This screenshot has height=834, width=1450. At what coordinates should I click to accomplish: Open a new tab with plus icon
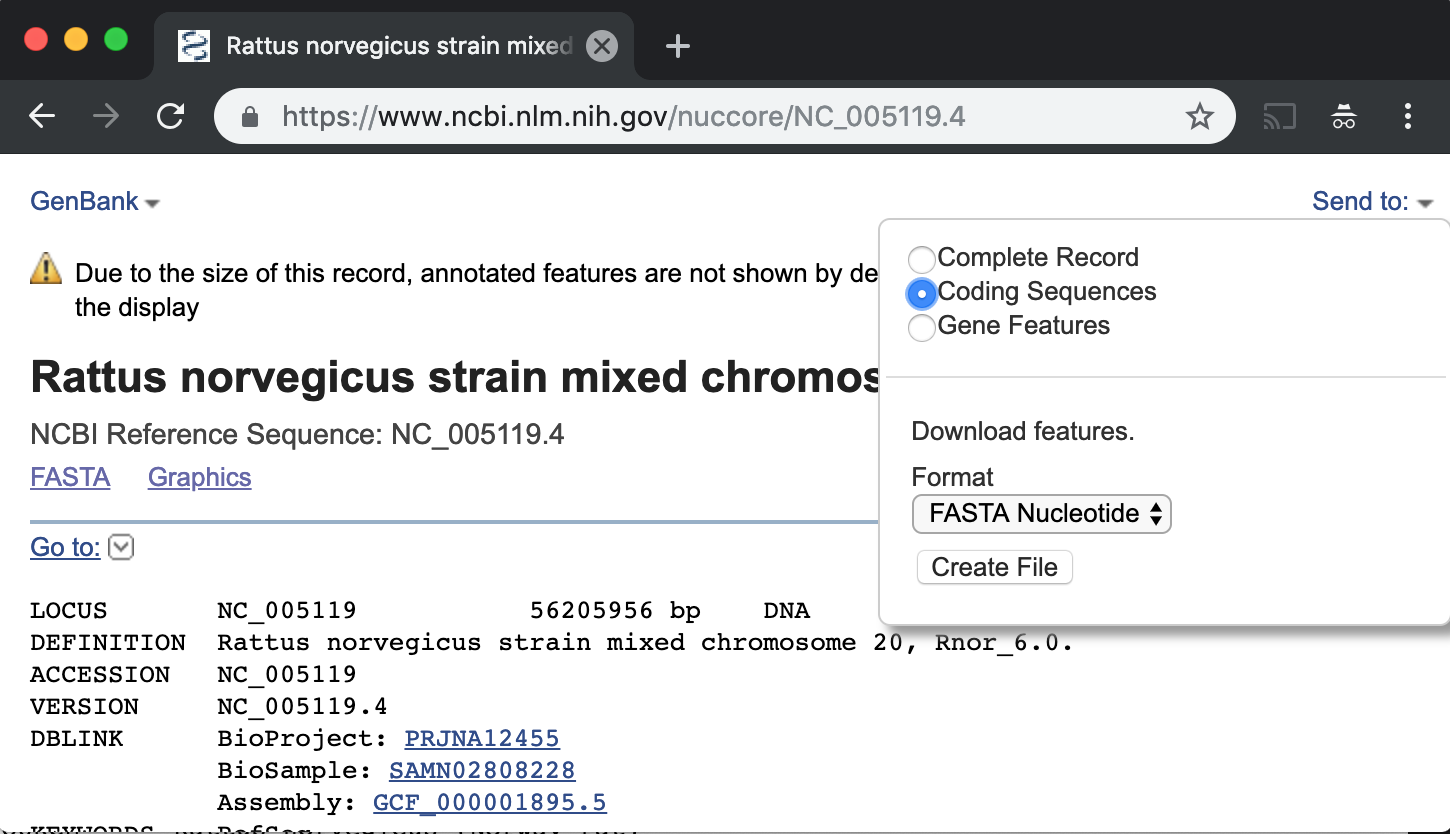pyautogui.click(x=678, y=46)
